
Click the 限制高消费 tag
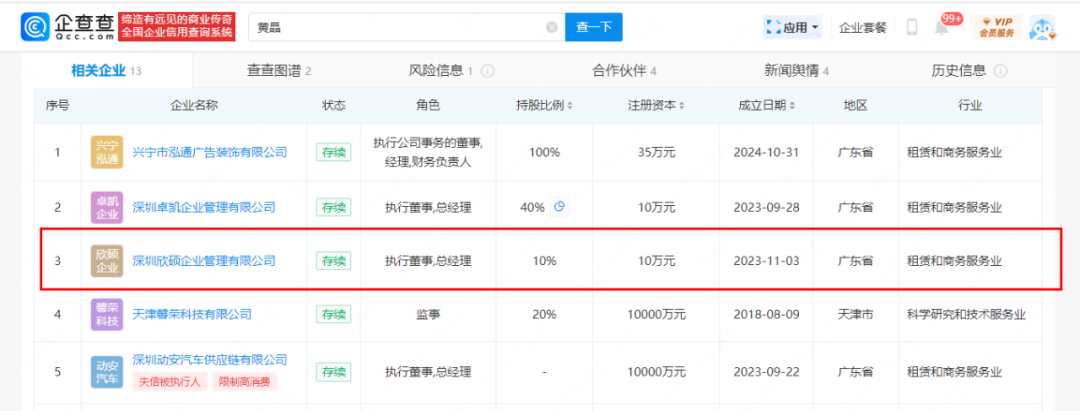coord(244,382)
